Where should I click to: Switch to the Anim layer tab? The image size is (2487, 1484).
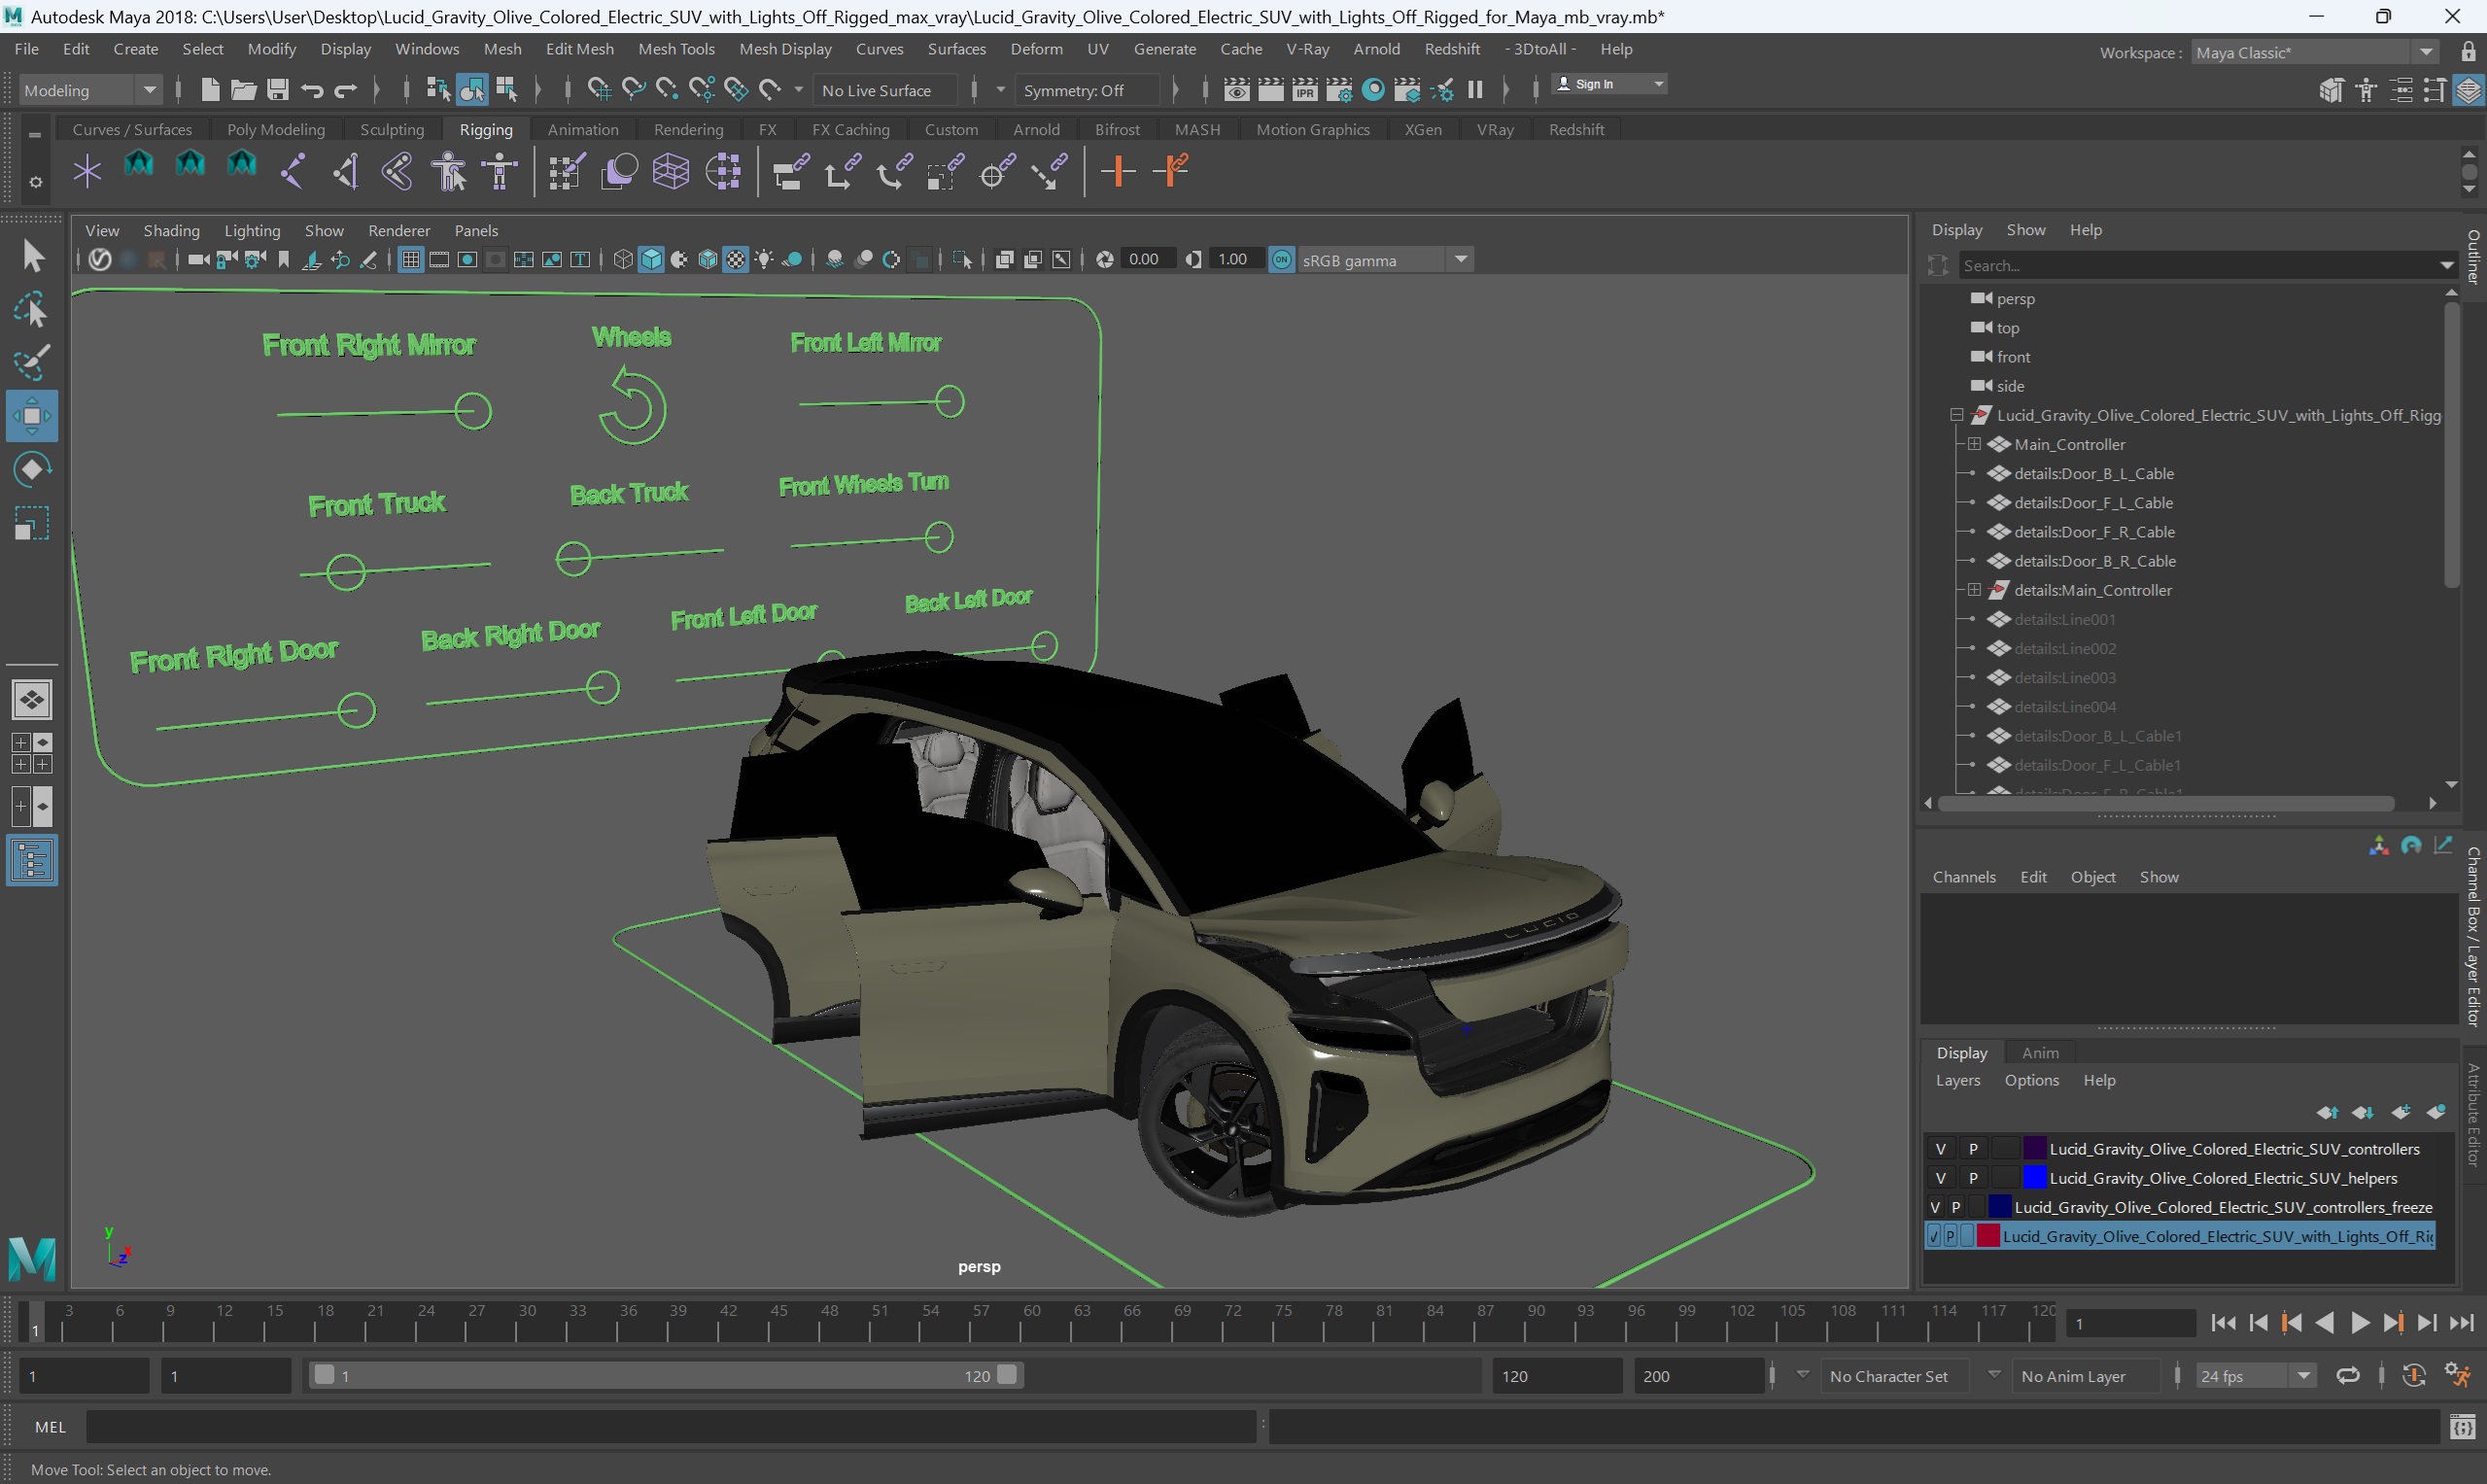[2040, 1053]
